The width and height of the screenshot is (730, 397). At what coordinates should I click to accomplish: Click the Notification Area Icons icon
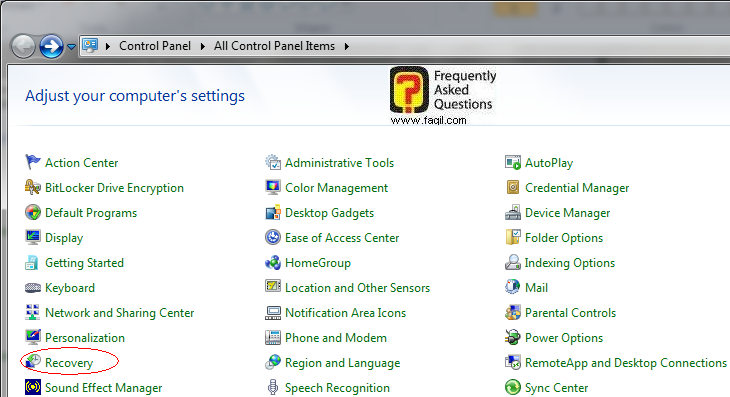tap(273, 313)
